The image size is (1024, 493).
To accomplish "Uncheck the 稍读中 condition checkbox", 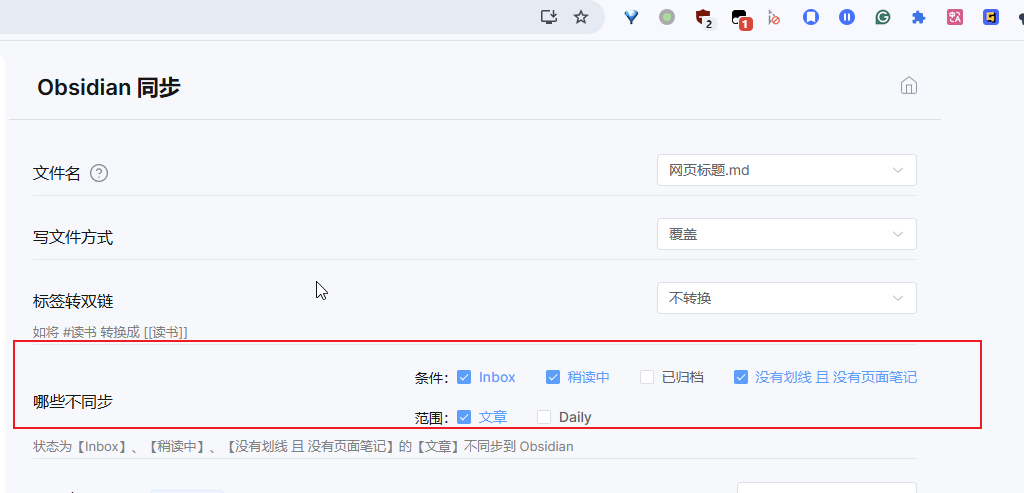I will 553,377.
